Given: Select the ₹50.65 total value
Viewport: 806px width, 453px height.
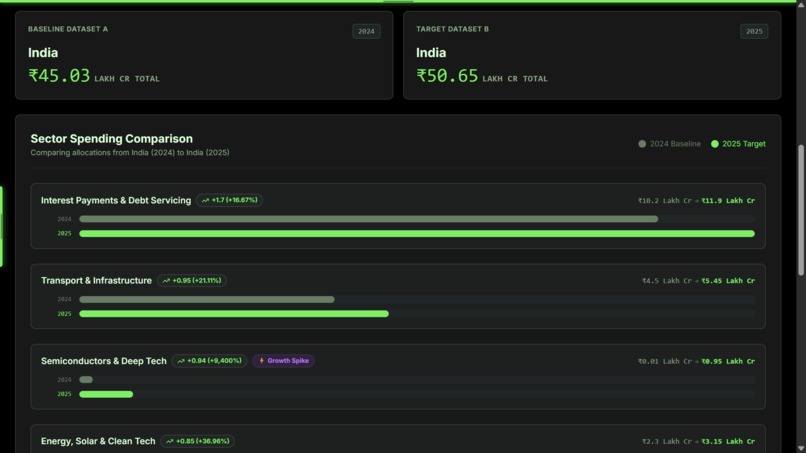Looking at the screenshot, I should click(x=447, y=76).
